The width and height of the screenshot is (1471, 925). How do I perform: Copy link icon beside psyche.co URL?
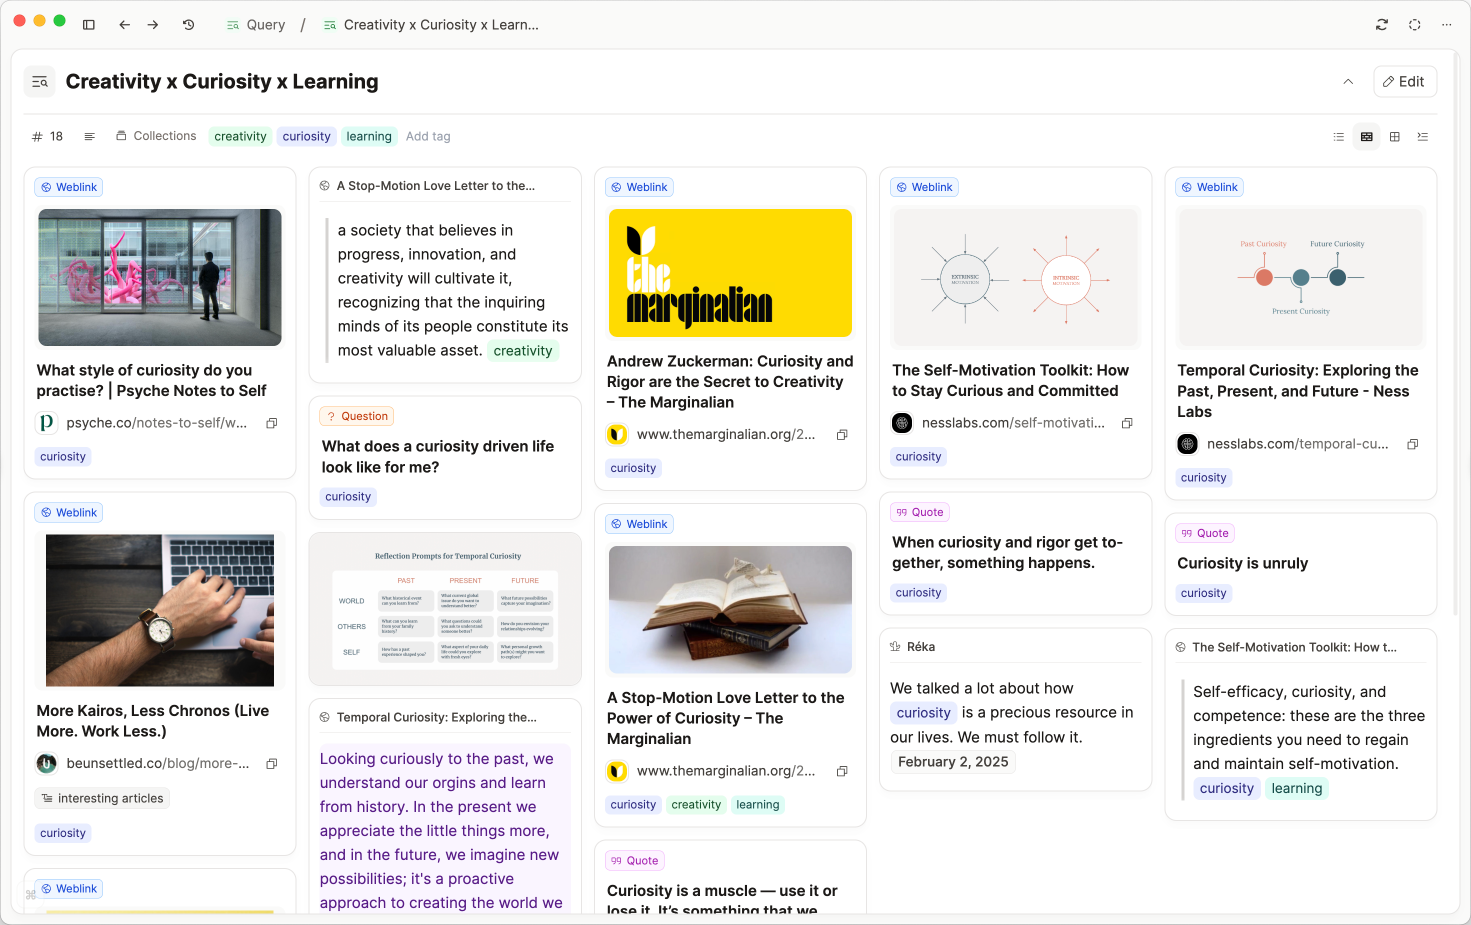(271, 423)
